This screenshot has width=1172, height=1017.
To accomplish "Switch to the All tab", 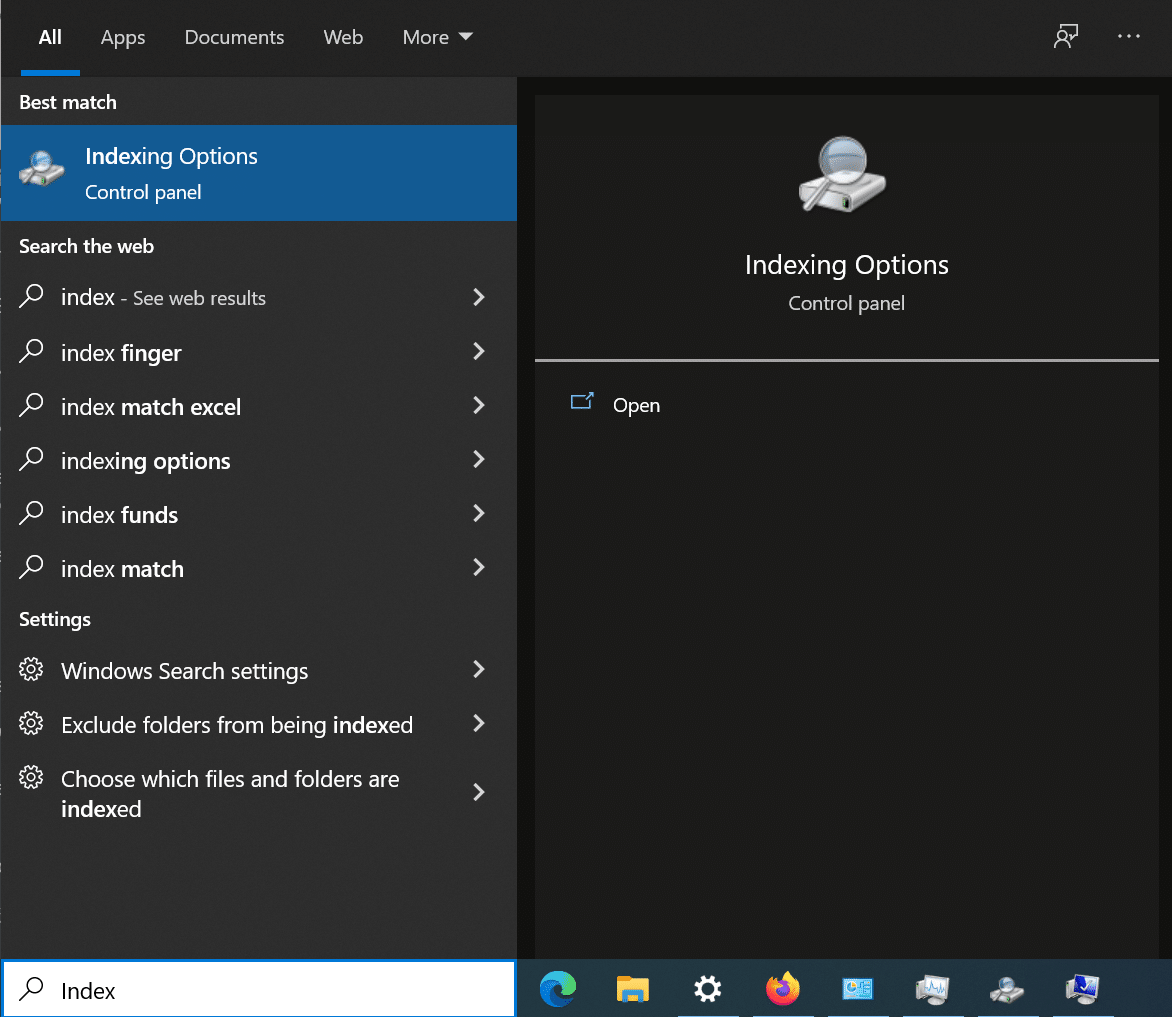I will point(50,37).
